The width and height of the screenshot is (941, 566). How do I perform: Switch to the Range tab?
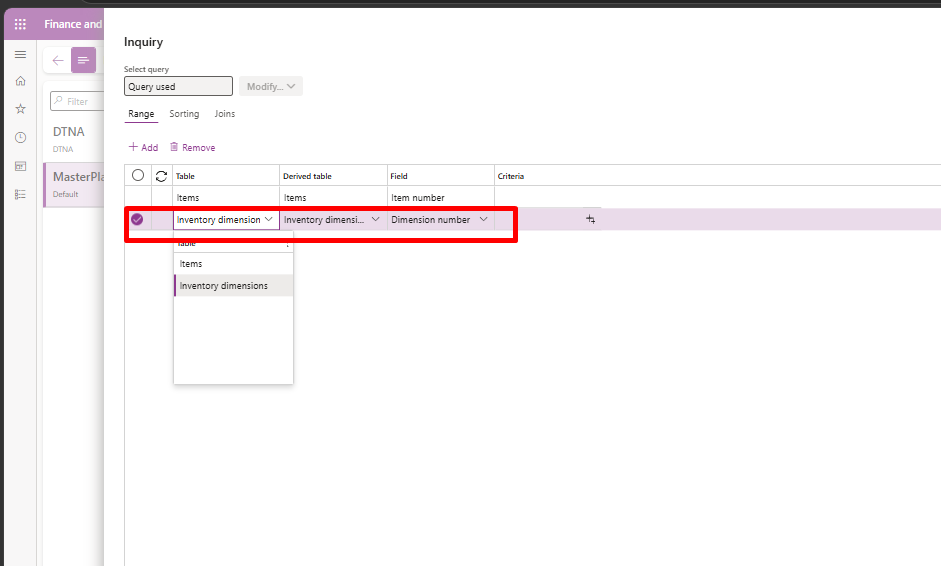coord(141,114)
